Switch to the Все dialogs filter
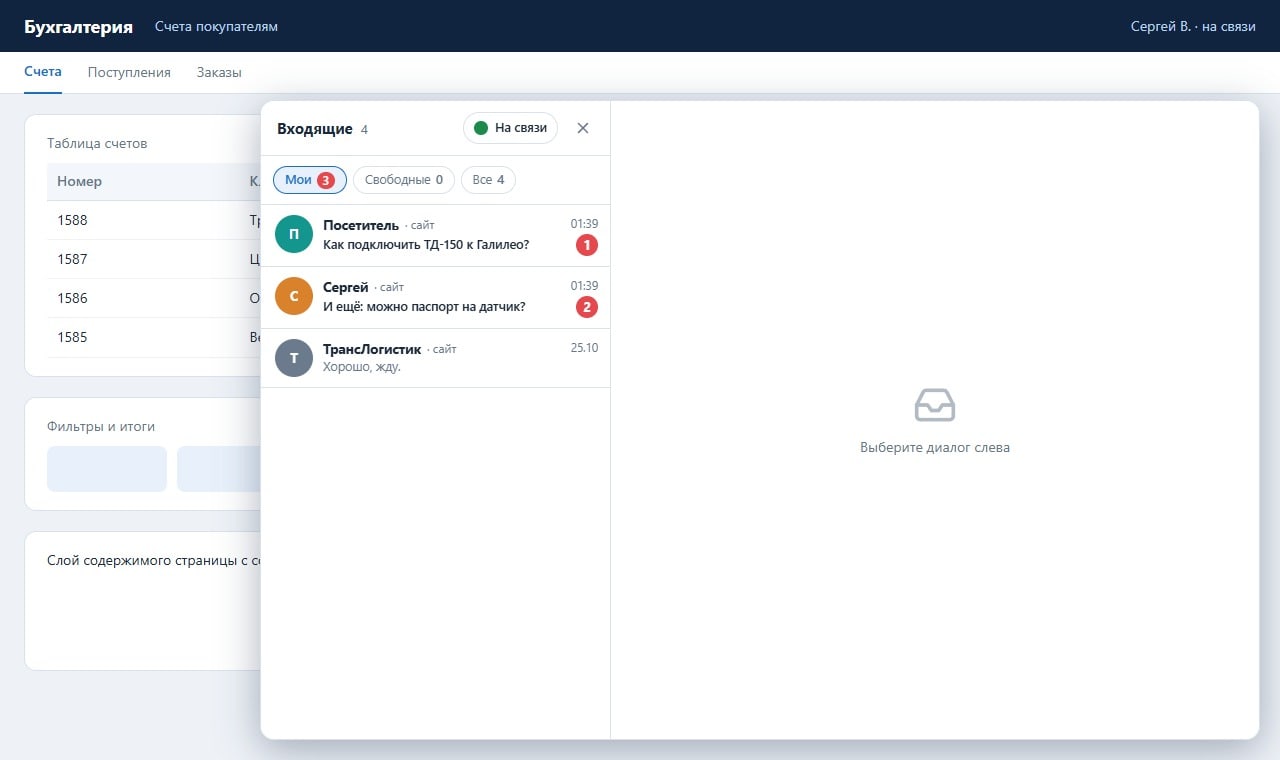This screenshot has width=1280, height=760. [488, 180]
